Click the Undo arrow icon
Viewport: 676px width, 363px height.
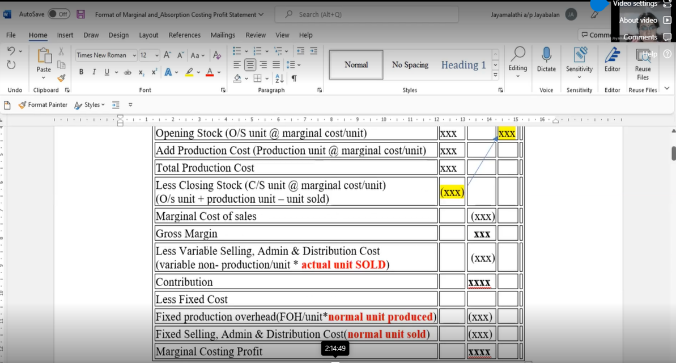pyautogui.click(x=11, y=51)
